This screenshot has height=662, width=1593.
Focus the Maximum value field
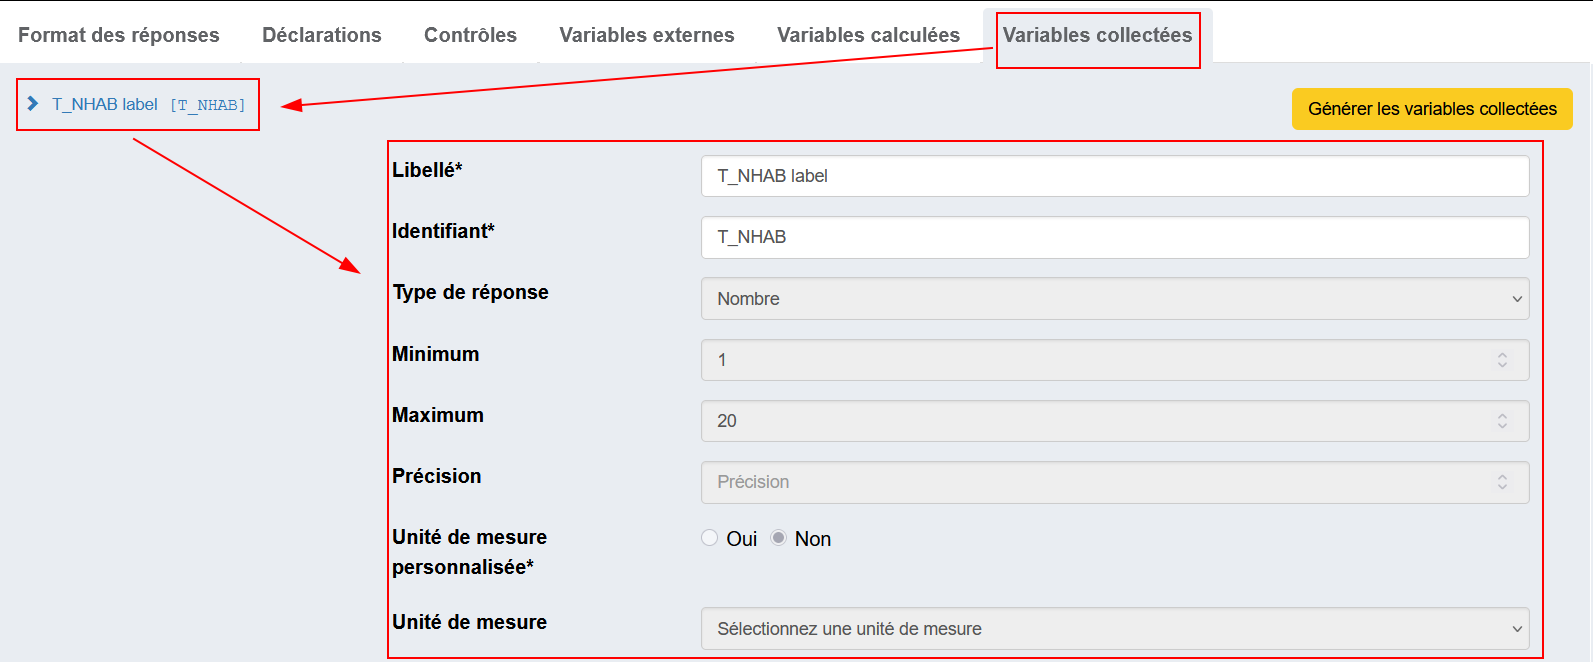1090,421
